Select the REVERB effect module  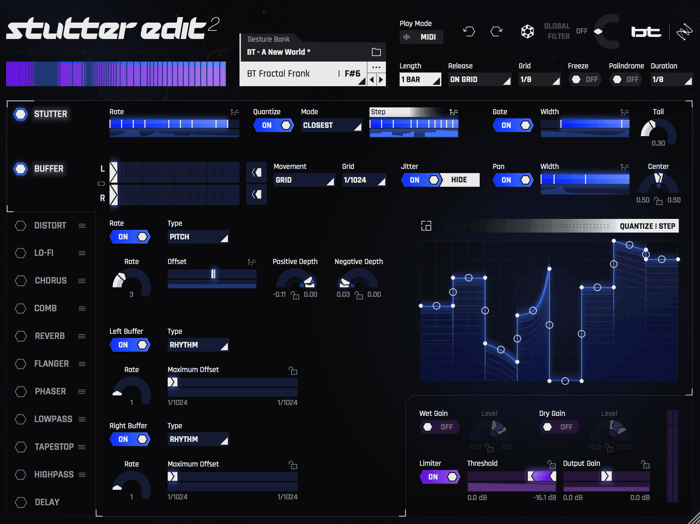coord(50,336)
